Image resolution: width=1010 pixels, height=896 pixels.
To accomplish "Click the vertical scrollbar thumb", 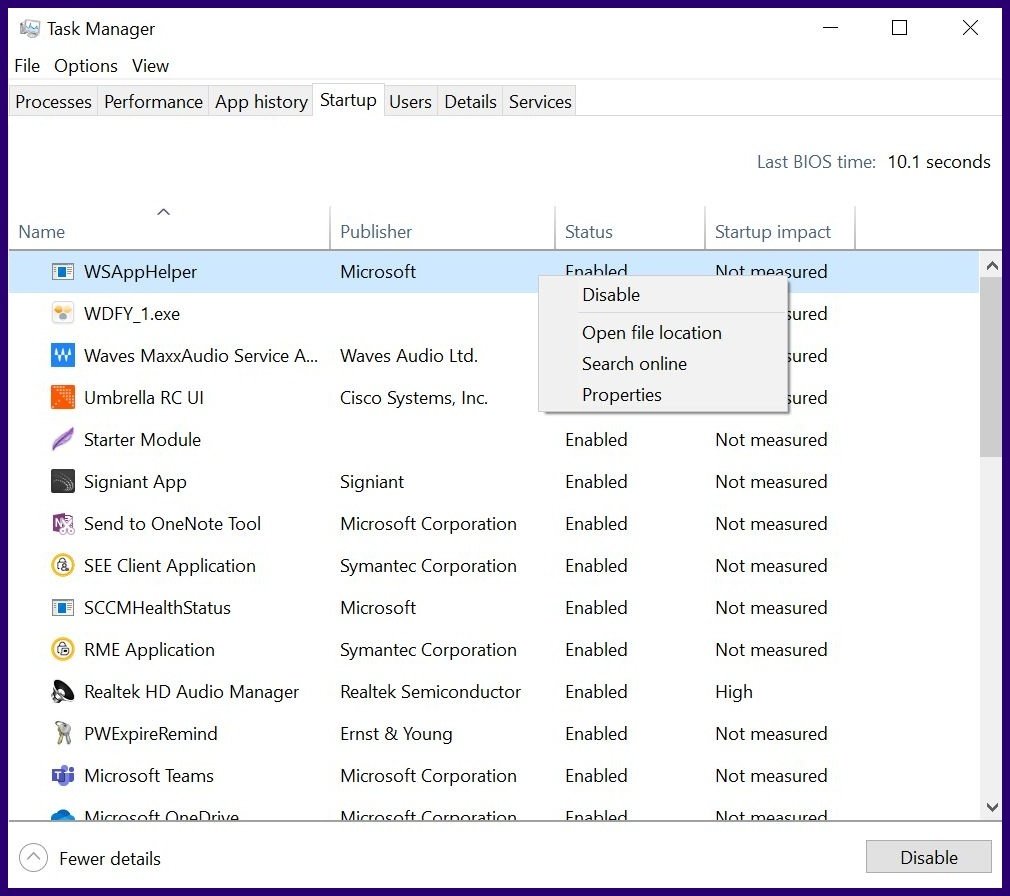I will (992, 367).
